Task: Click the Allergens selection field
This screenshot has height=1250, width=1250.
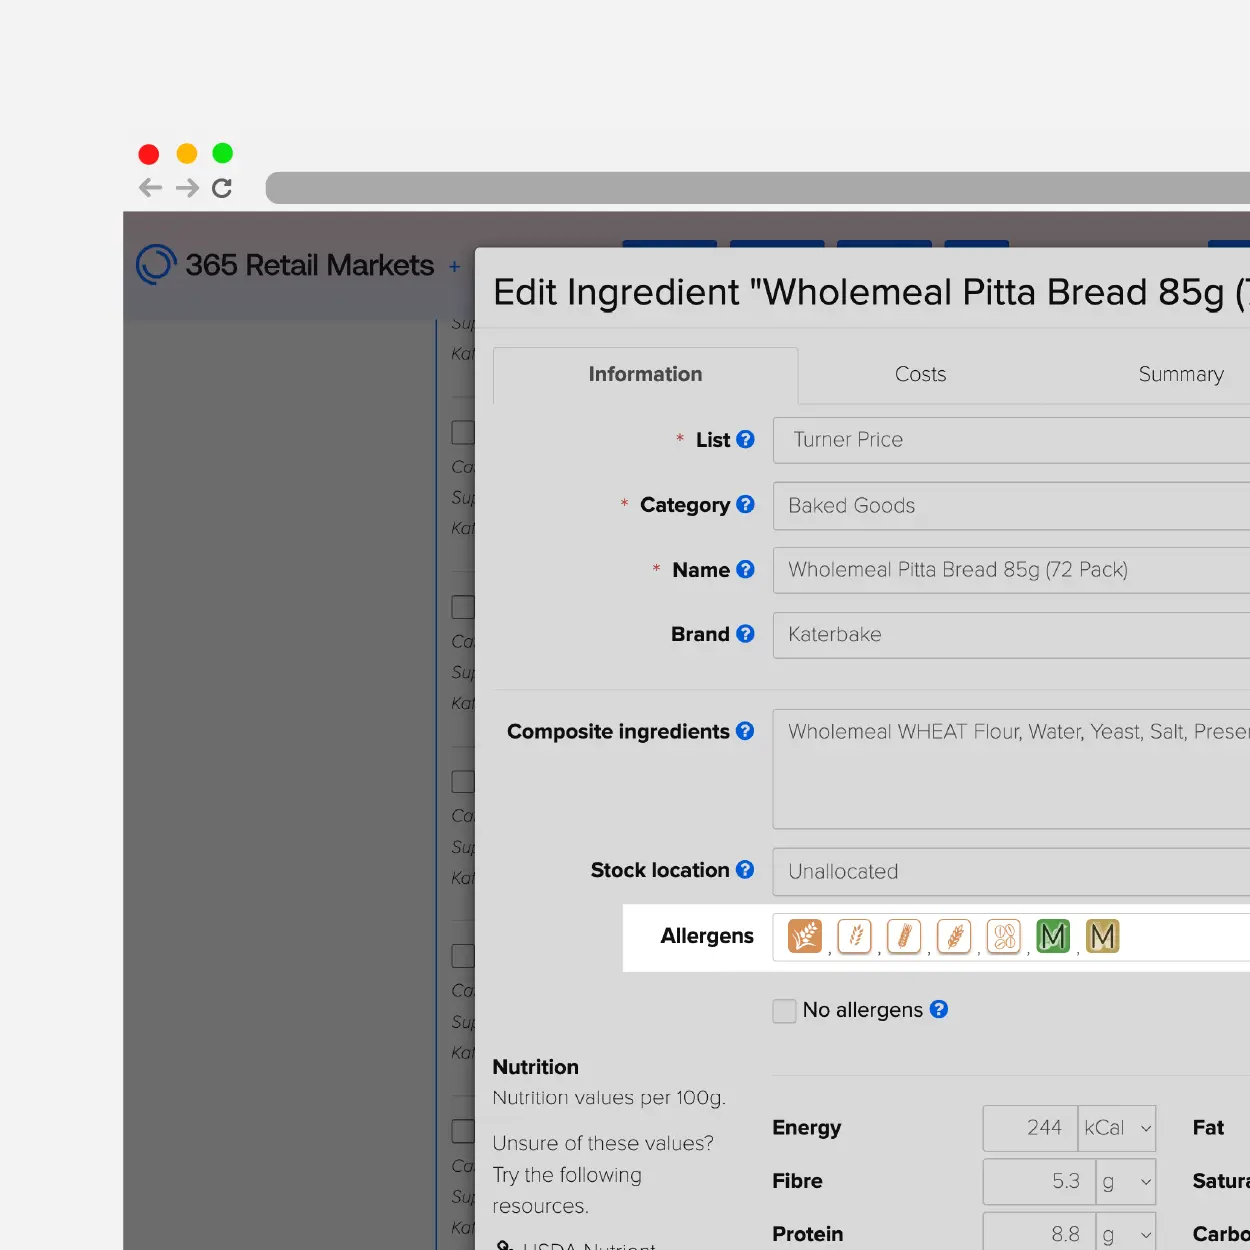Action: (1011, 937)
